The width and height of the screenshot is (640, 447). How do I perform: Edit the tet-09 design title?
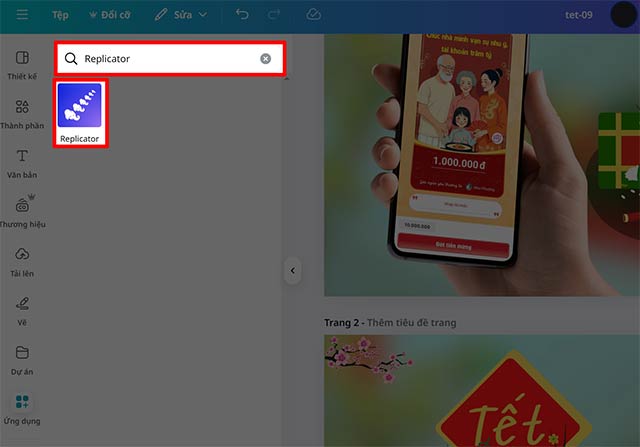578,15
